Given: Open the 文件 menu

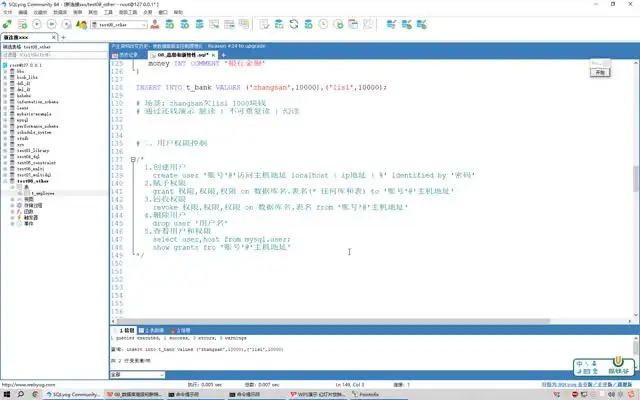Looking at the screenshot, I should point(8,10).
